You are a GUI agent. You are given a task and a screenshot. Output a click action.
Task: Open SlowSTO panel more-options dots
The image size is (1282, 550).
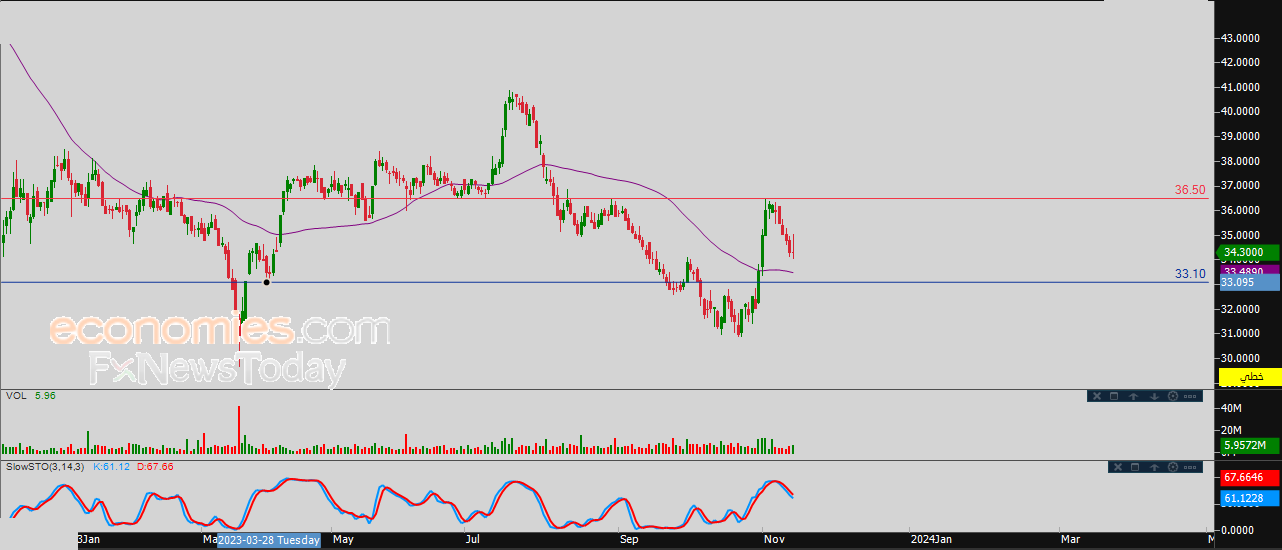point(1190,467)
